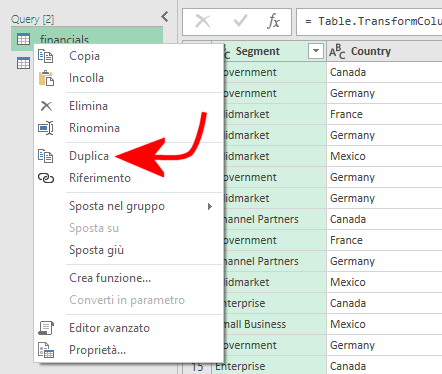Click the Canada cell in the first row

pos(384,72)
